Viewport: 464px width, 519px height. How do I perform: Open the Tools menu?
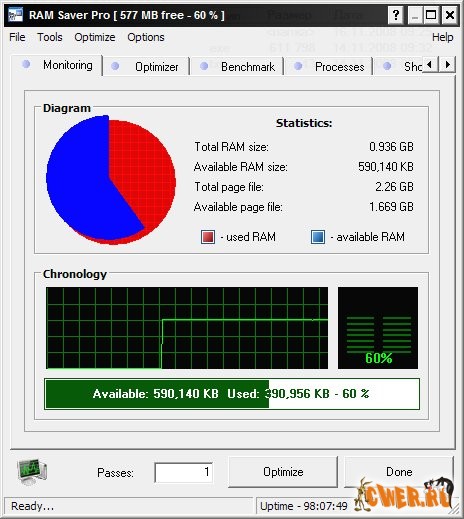50,37
